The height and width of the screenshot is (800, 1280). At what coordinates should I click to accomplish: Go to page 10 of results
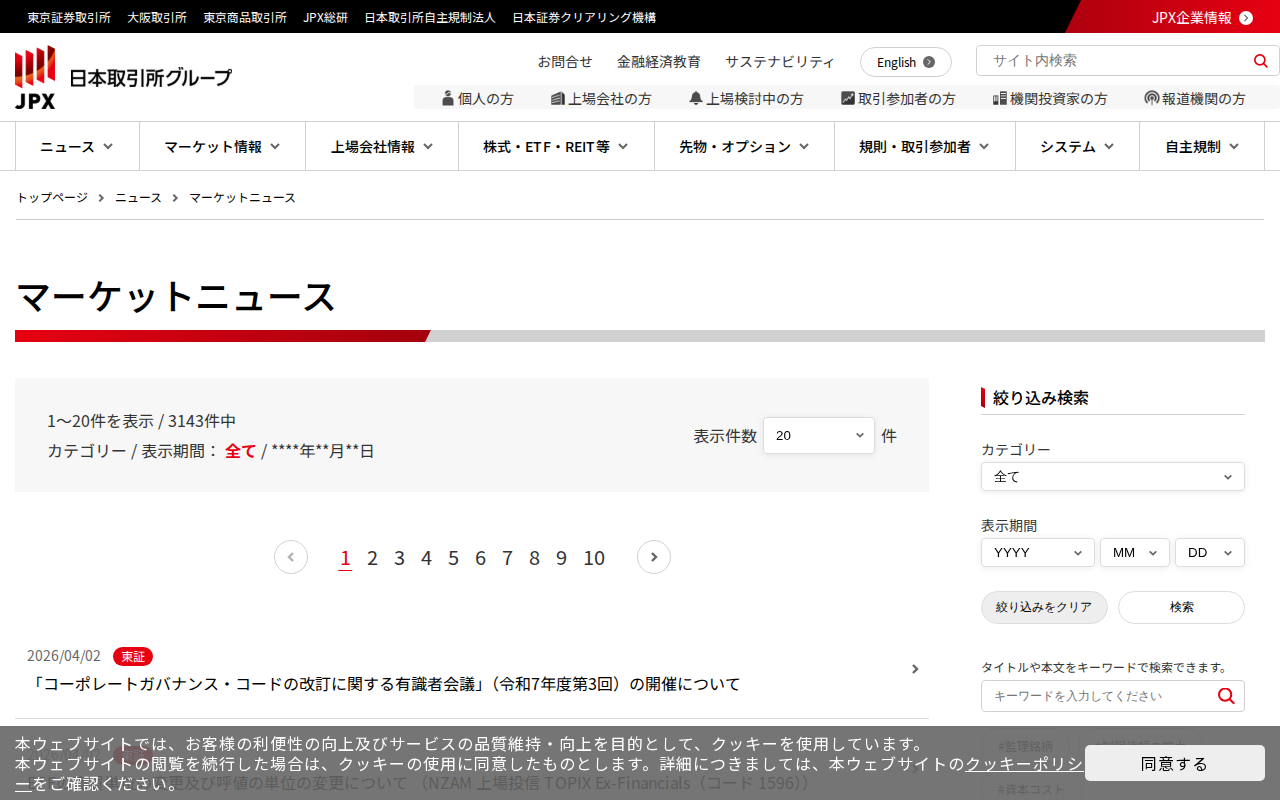594,558
